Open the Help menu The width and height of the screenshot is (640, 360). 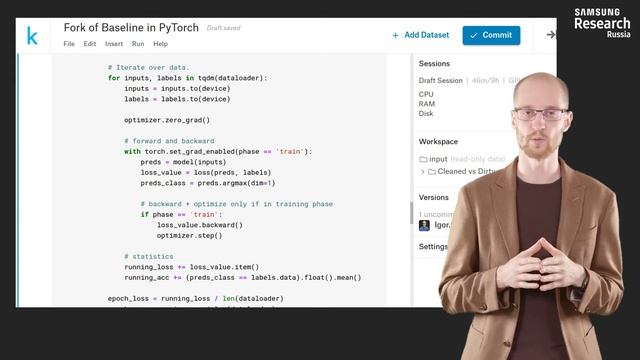160,44
